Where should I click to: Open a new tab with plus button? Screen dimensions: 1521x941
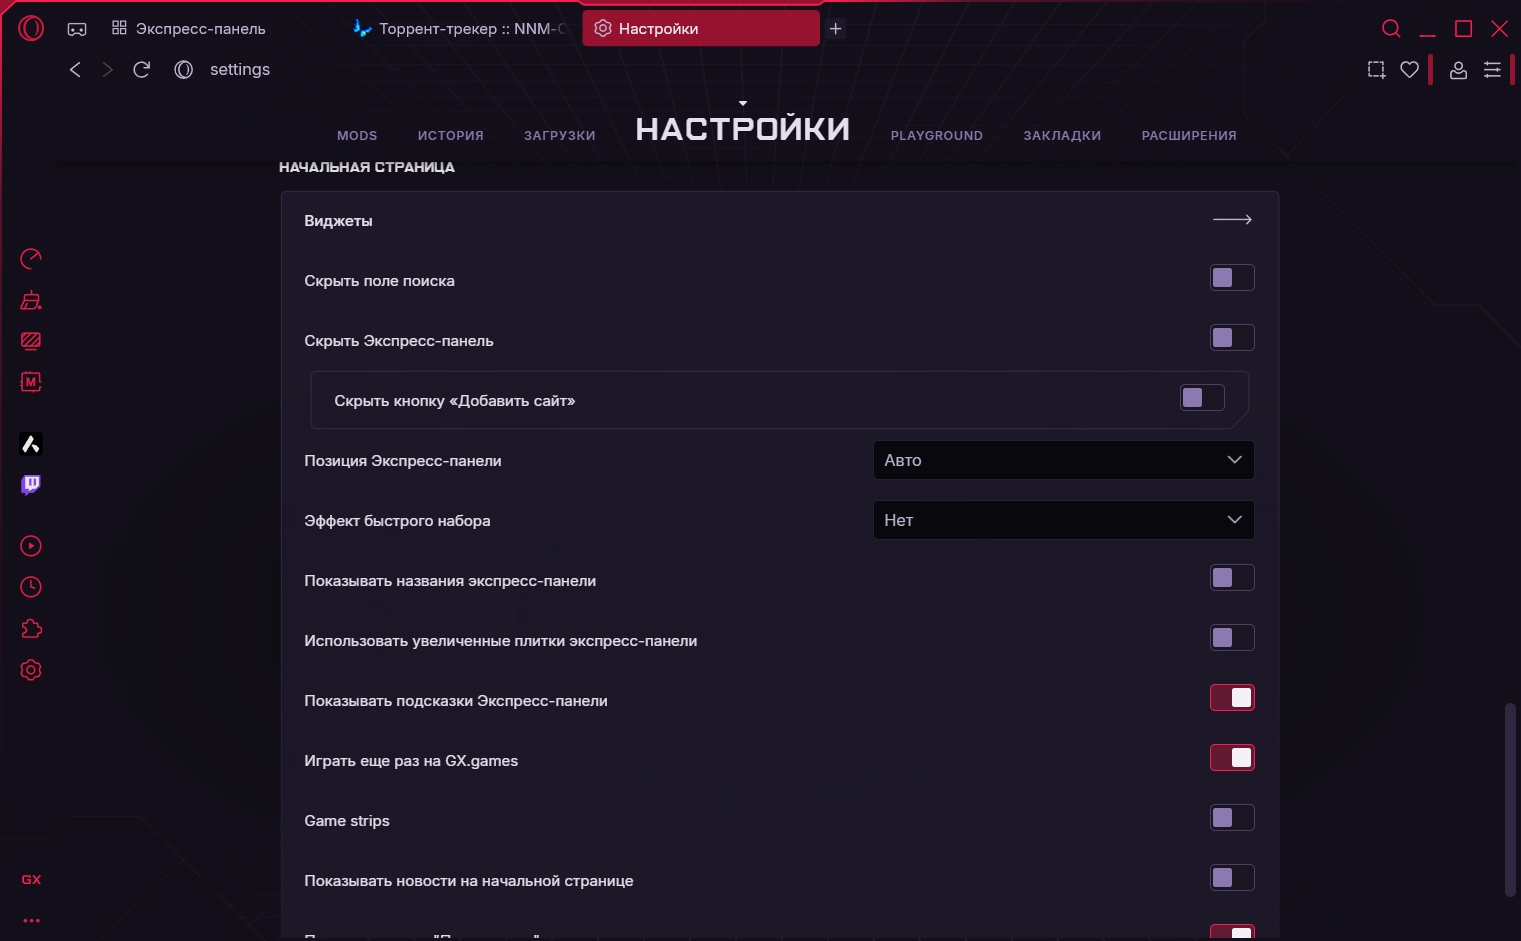(x=836, y=29)
